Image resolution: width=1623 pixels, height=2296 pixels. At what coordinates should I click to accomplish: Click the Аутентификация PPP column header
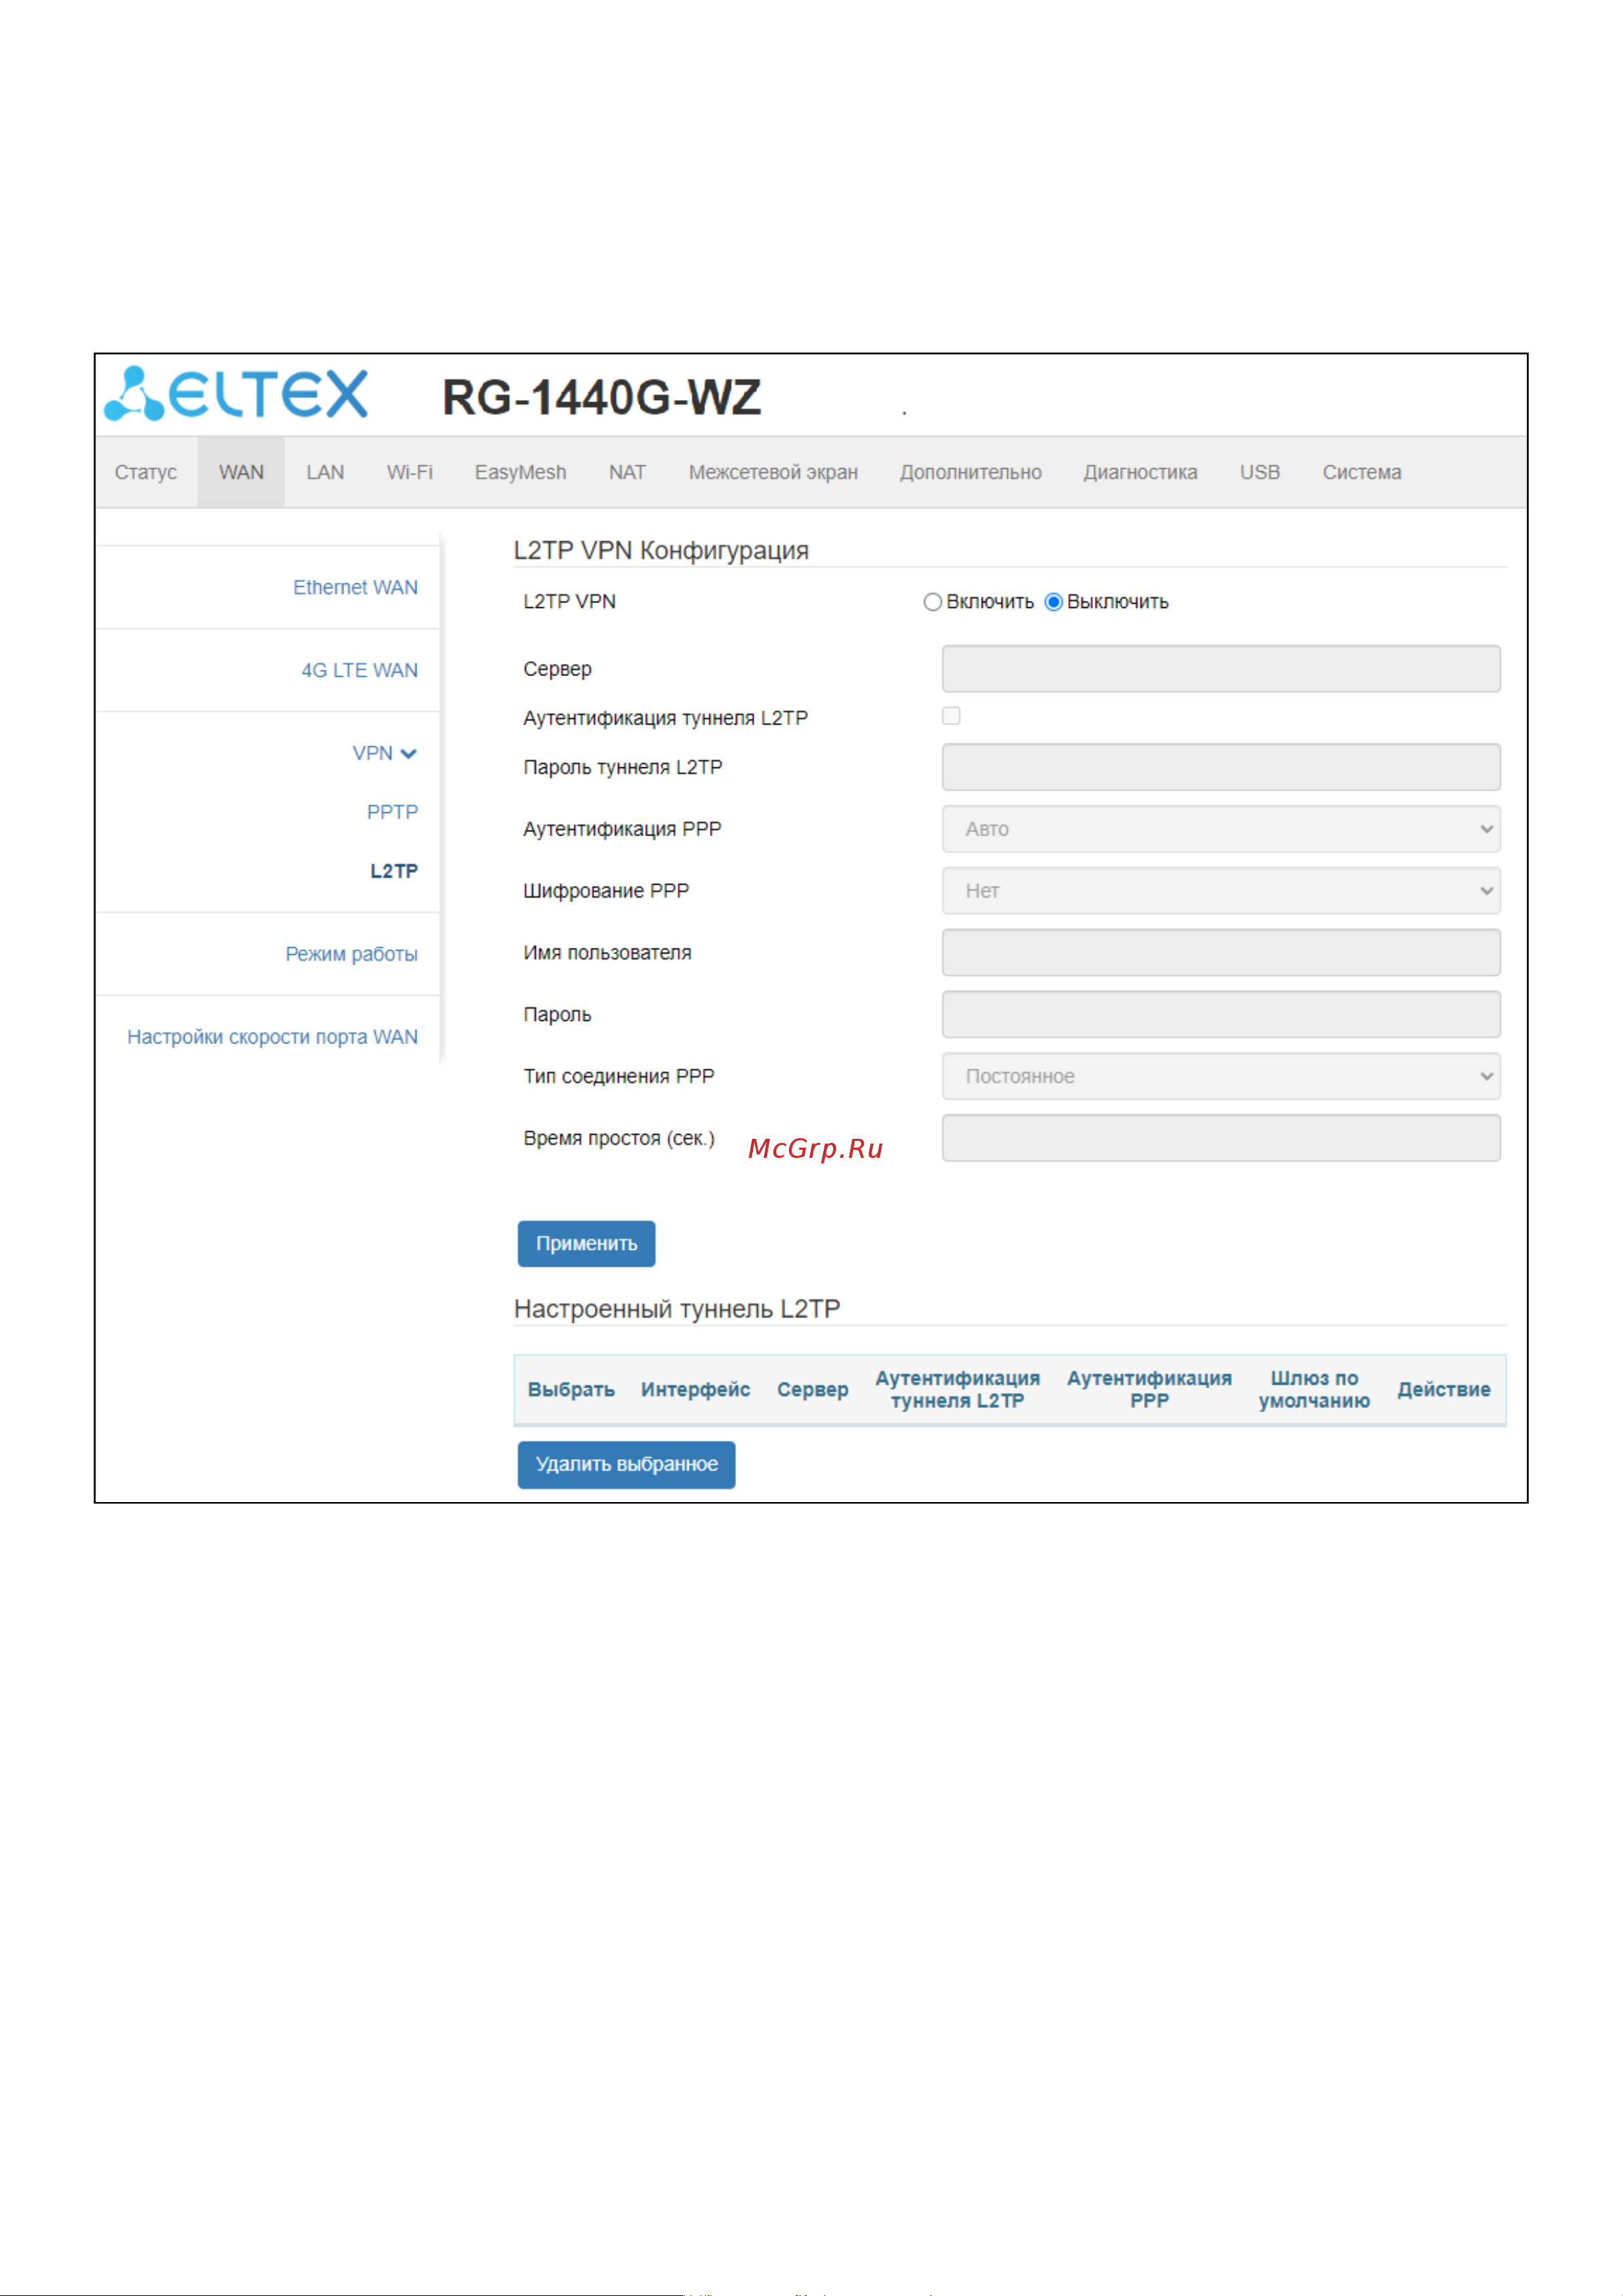tap(1149, 1389)
